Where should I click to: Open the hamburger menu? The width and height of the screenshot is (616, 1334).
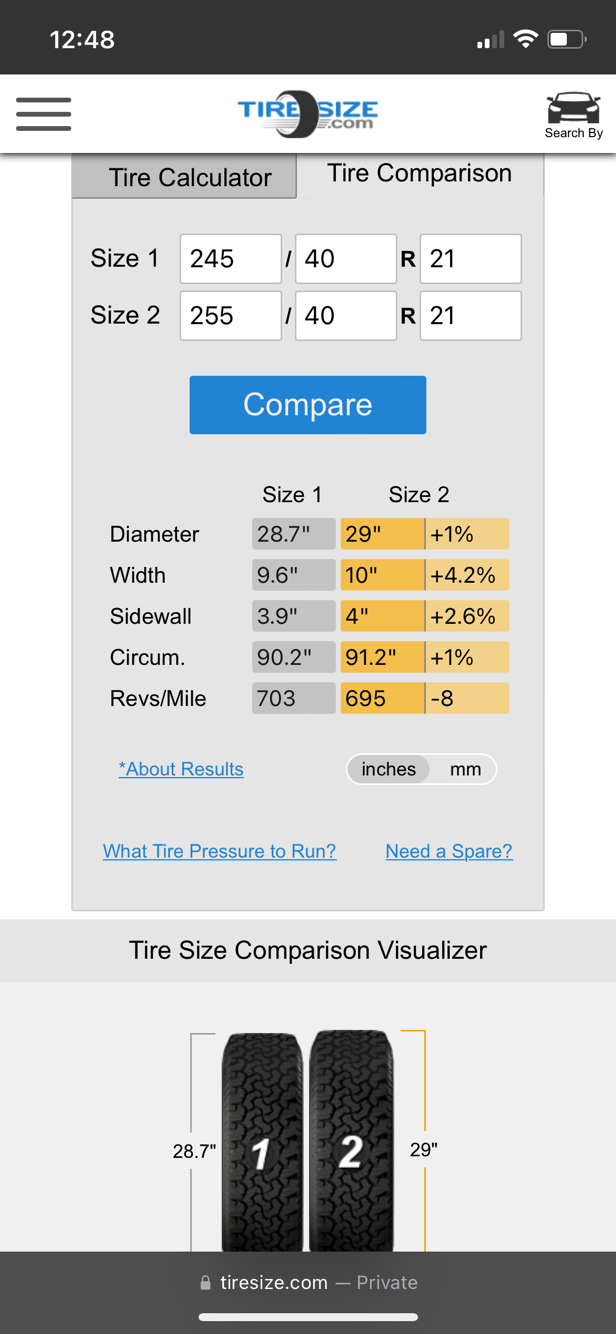pos(43,114)
